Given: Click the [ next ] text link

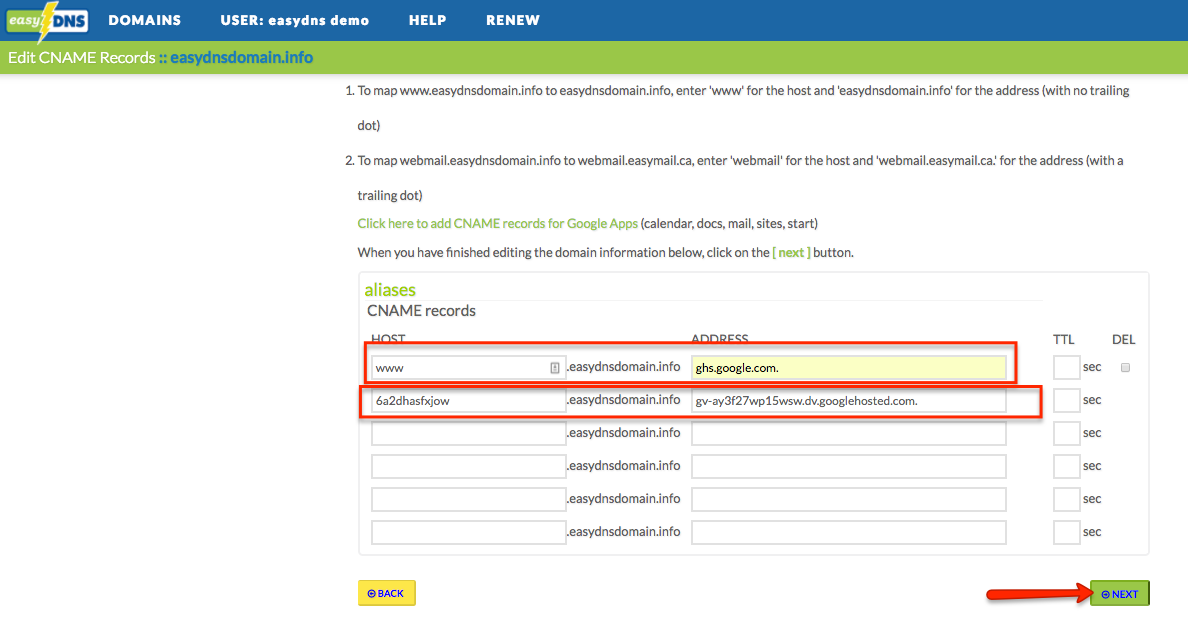Looking at the screenshot, I should pyautogui.click(x=791, y=252).
